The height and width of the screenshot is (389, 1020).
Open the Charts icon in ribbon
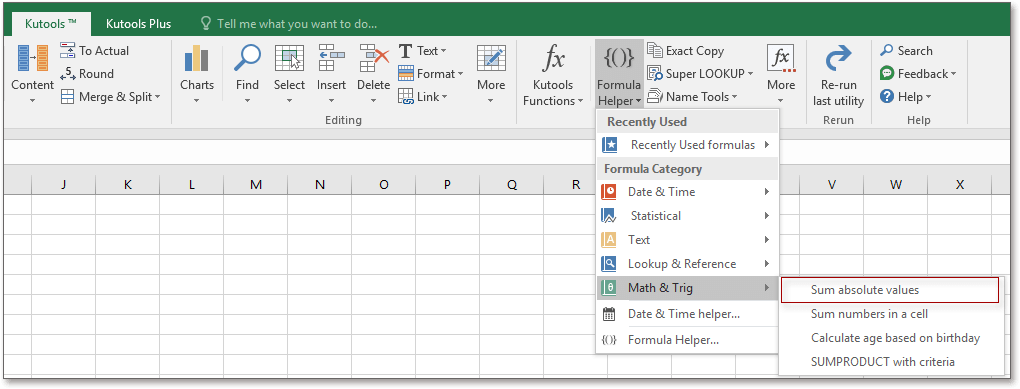[x=196, y=59]
